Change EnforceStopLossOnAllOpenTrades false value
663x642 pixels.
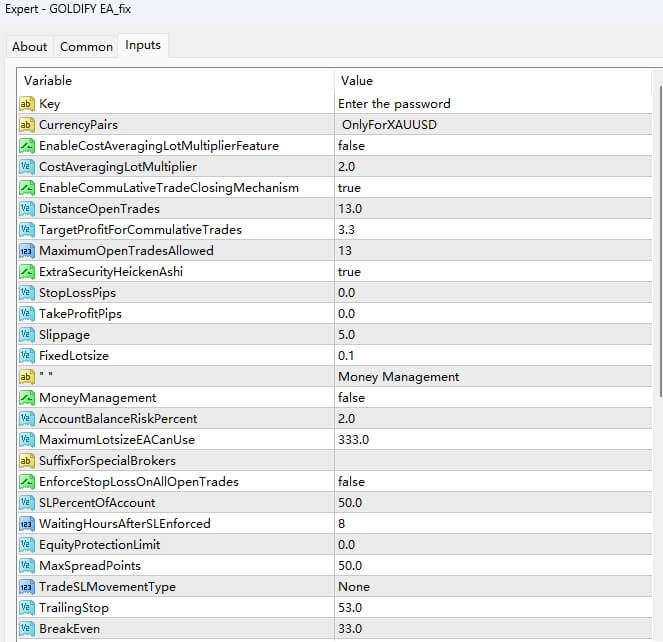[351, 482]
